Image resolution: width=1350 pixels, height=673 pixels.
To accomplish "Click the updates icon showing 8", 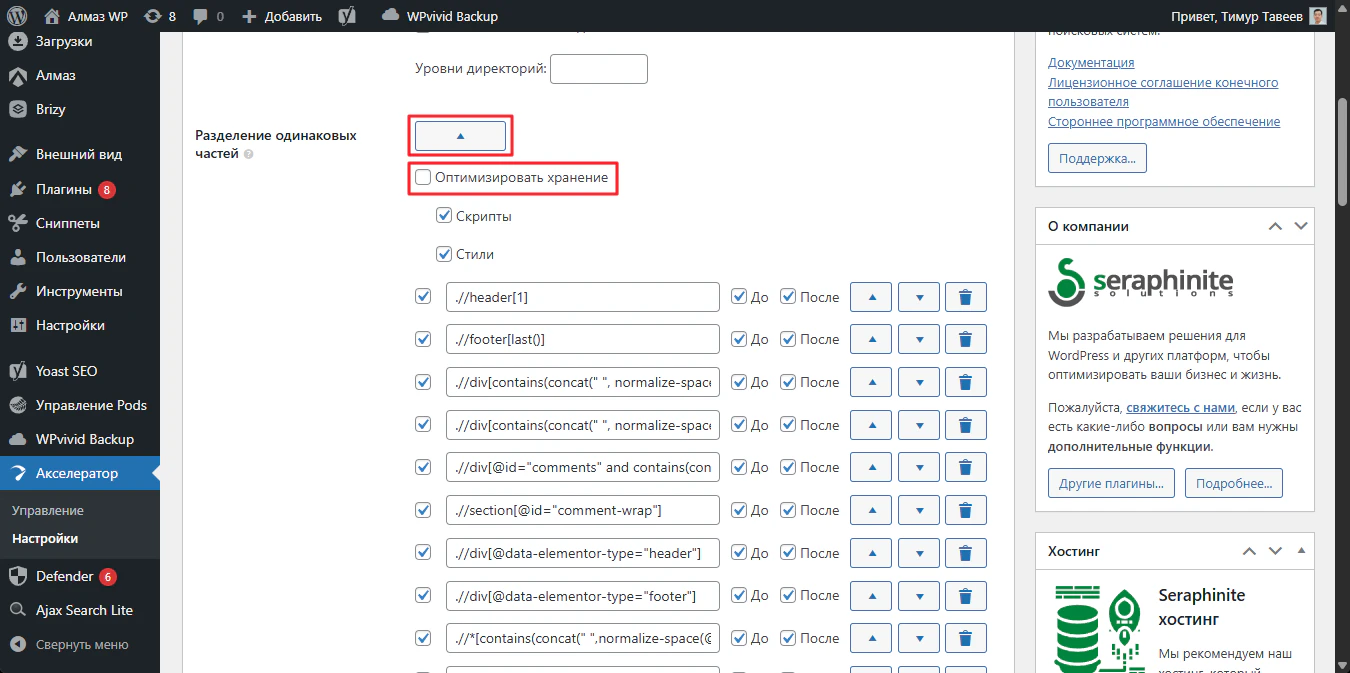I will click(160, 16).
